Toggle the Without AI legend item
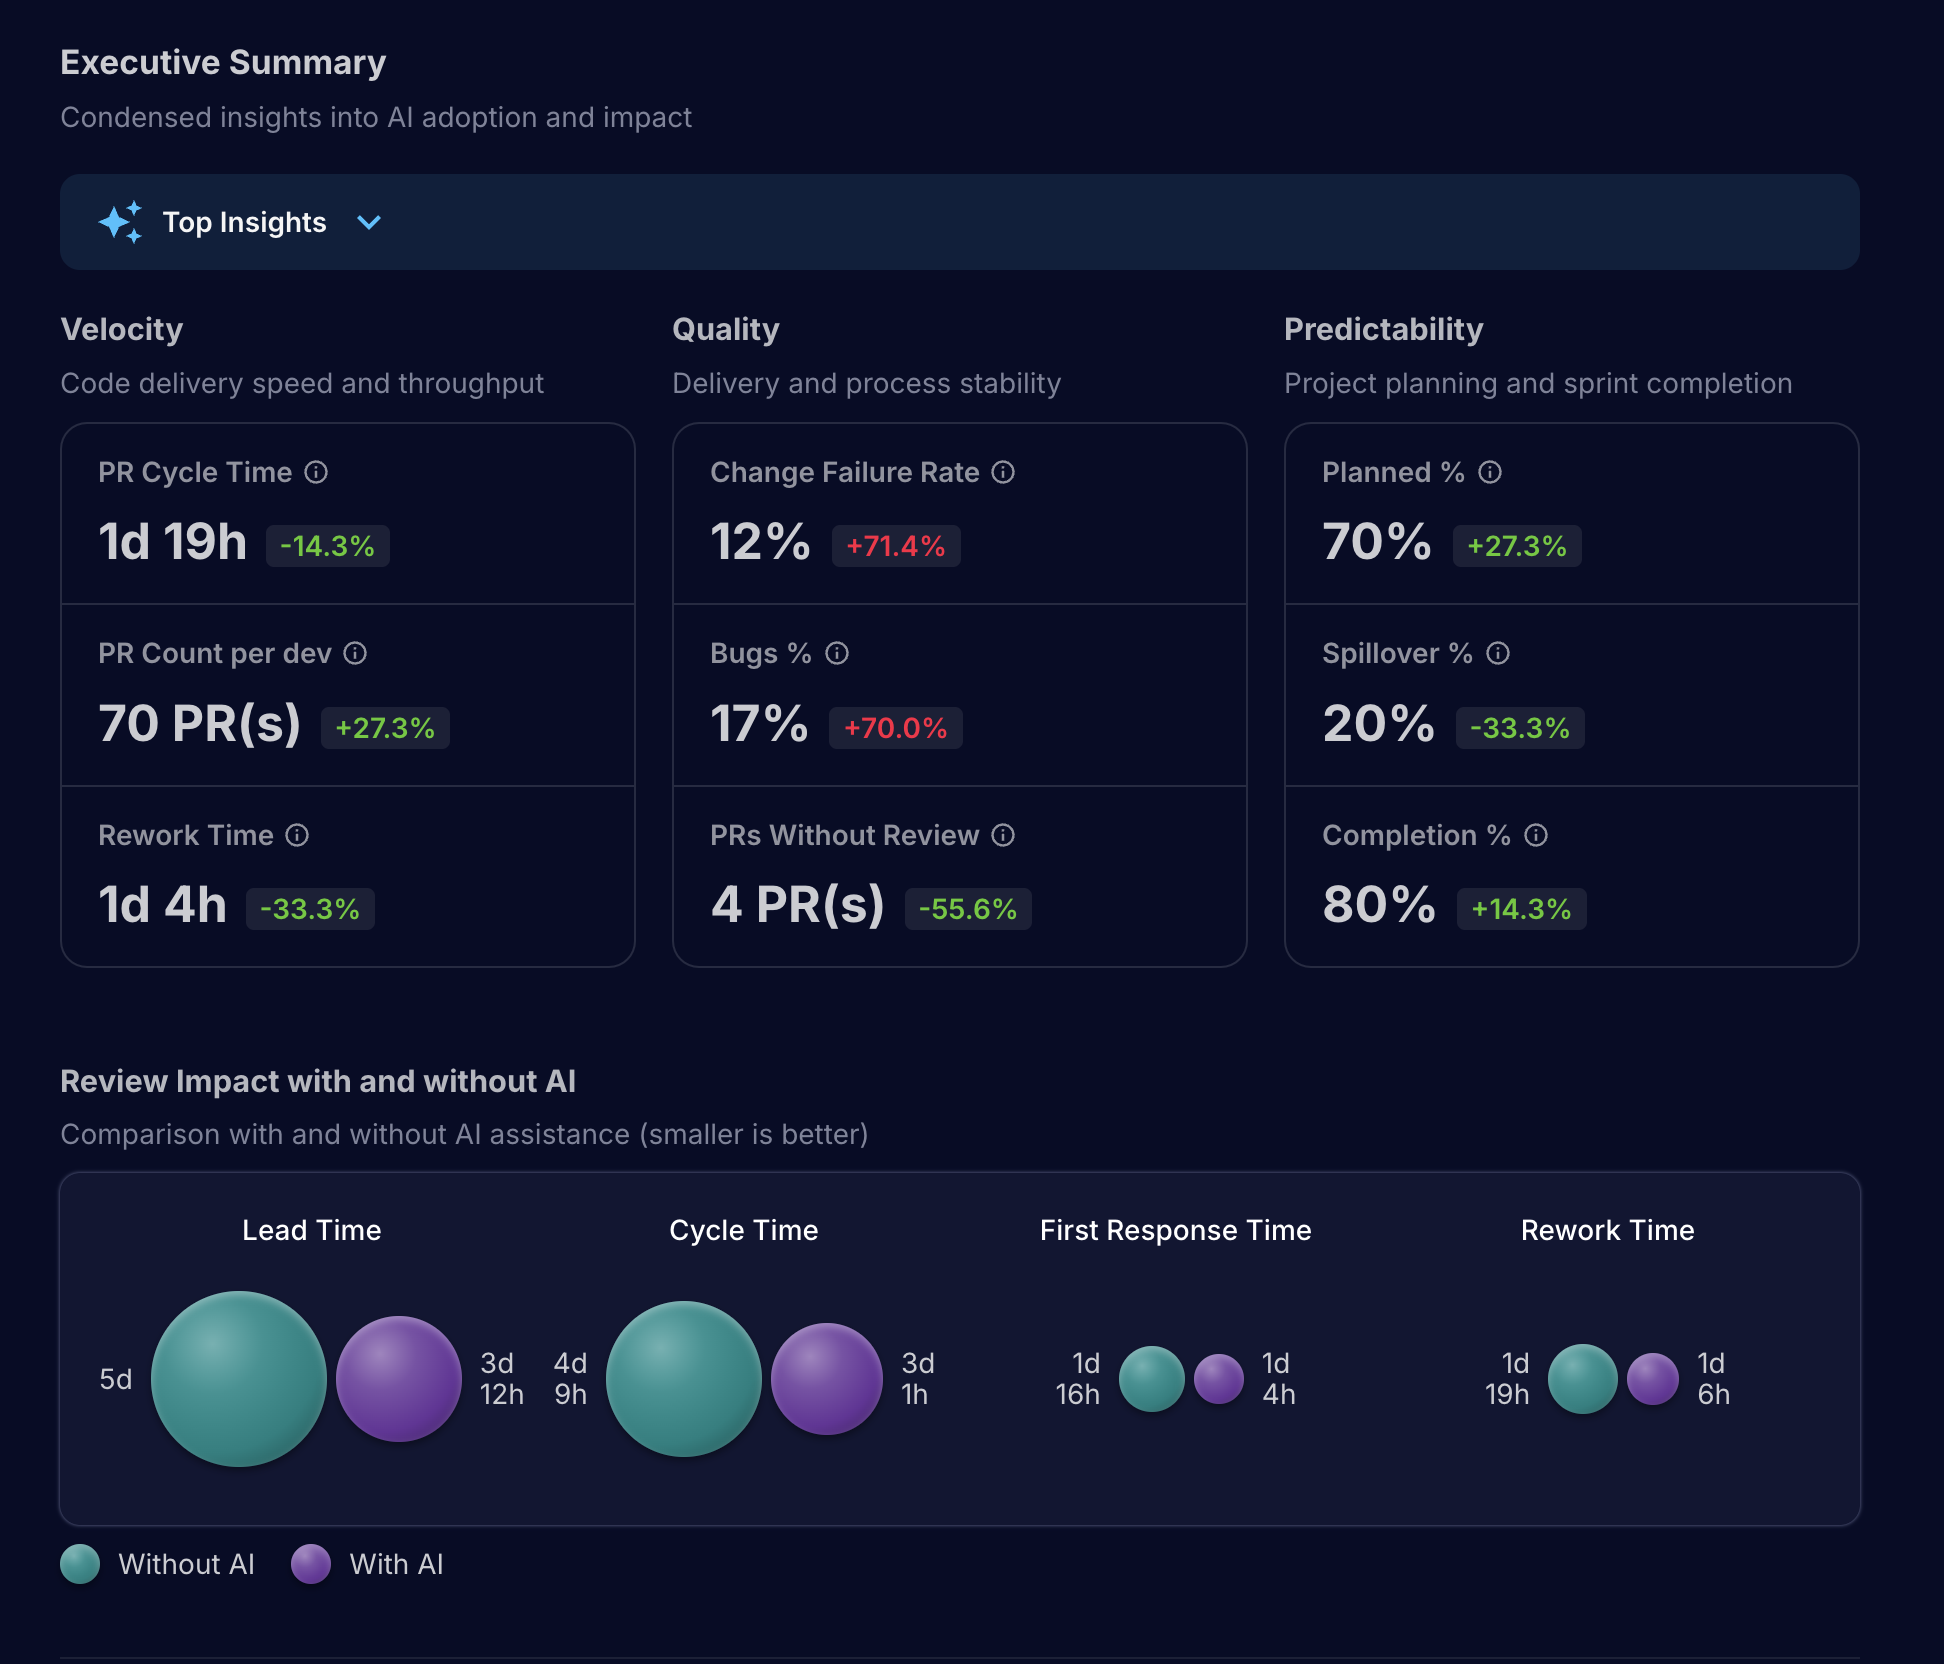The width and height of the screenshot is (1944, 1664). [186, 1564]
